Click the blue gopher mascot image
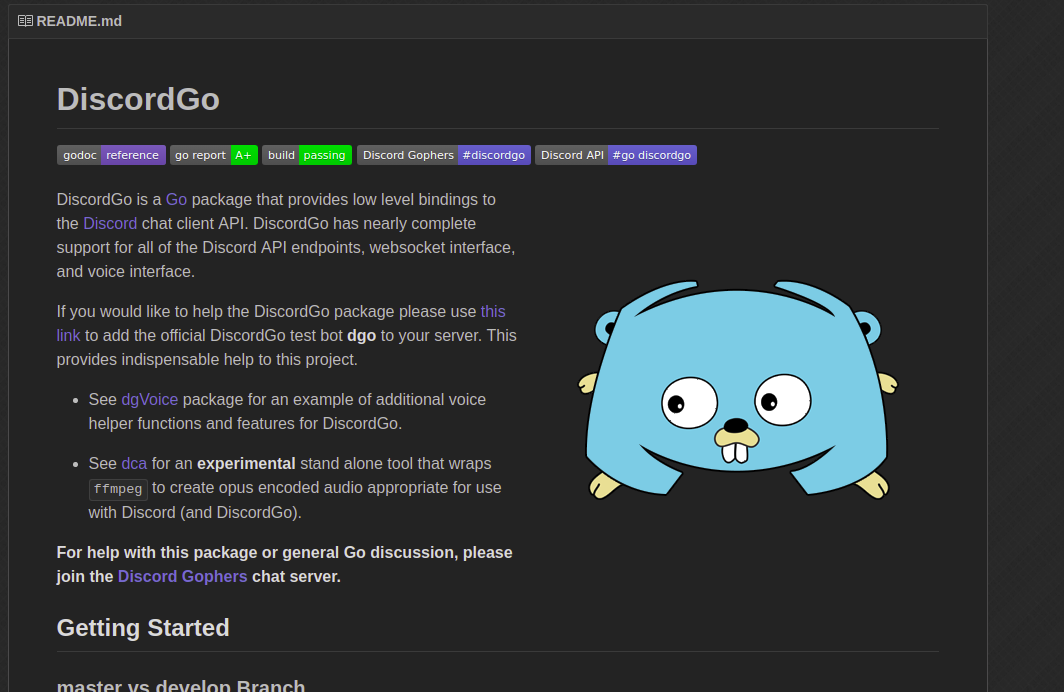The height and width of the screenshot is (692, 1064). (737, 390)
